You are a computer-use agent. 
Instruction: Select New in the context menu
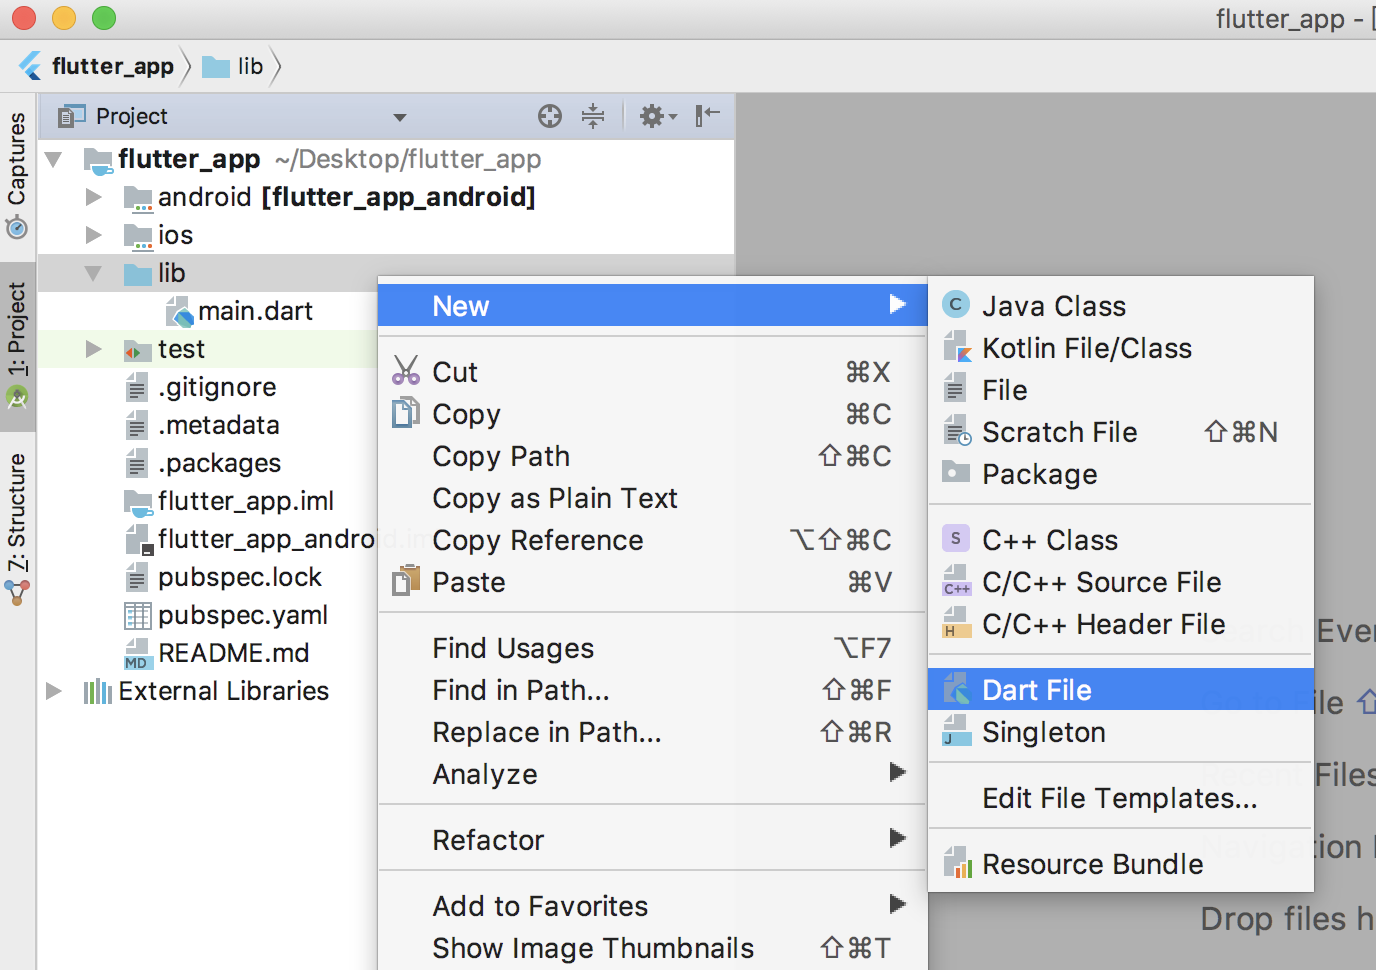coord(652,306)
